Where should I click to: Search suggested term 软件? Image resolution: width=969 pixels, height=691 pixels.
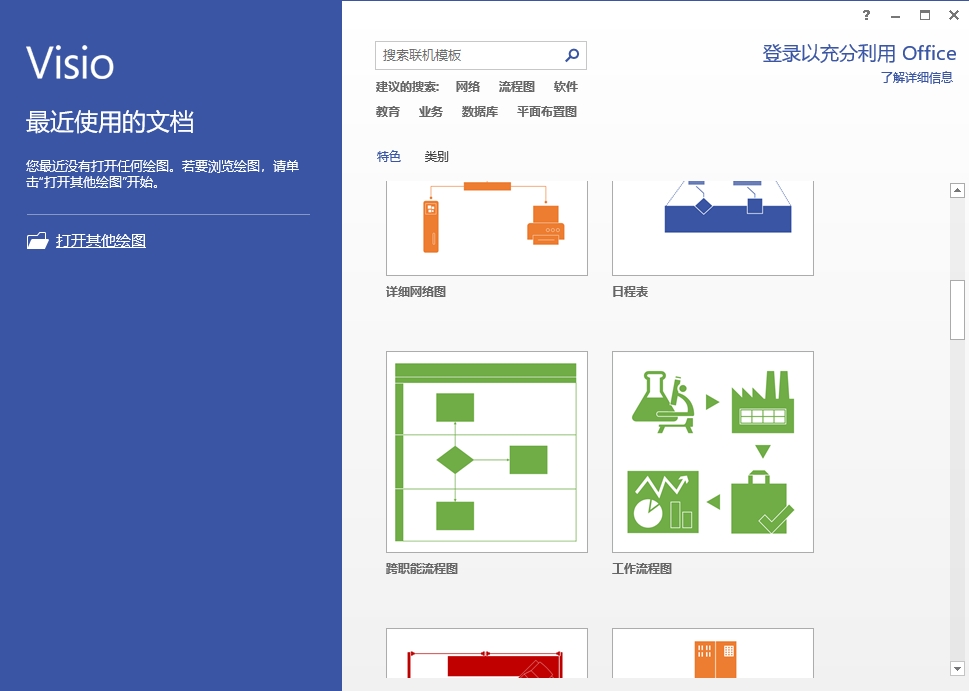click(x=565, y=87)
